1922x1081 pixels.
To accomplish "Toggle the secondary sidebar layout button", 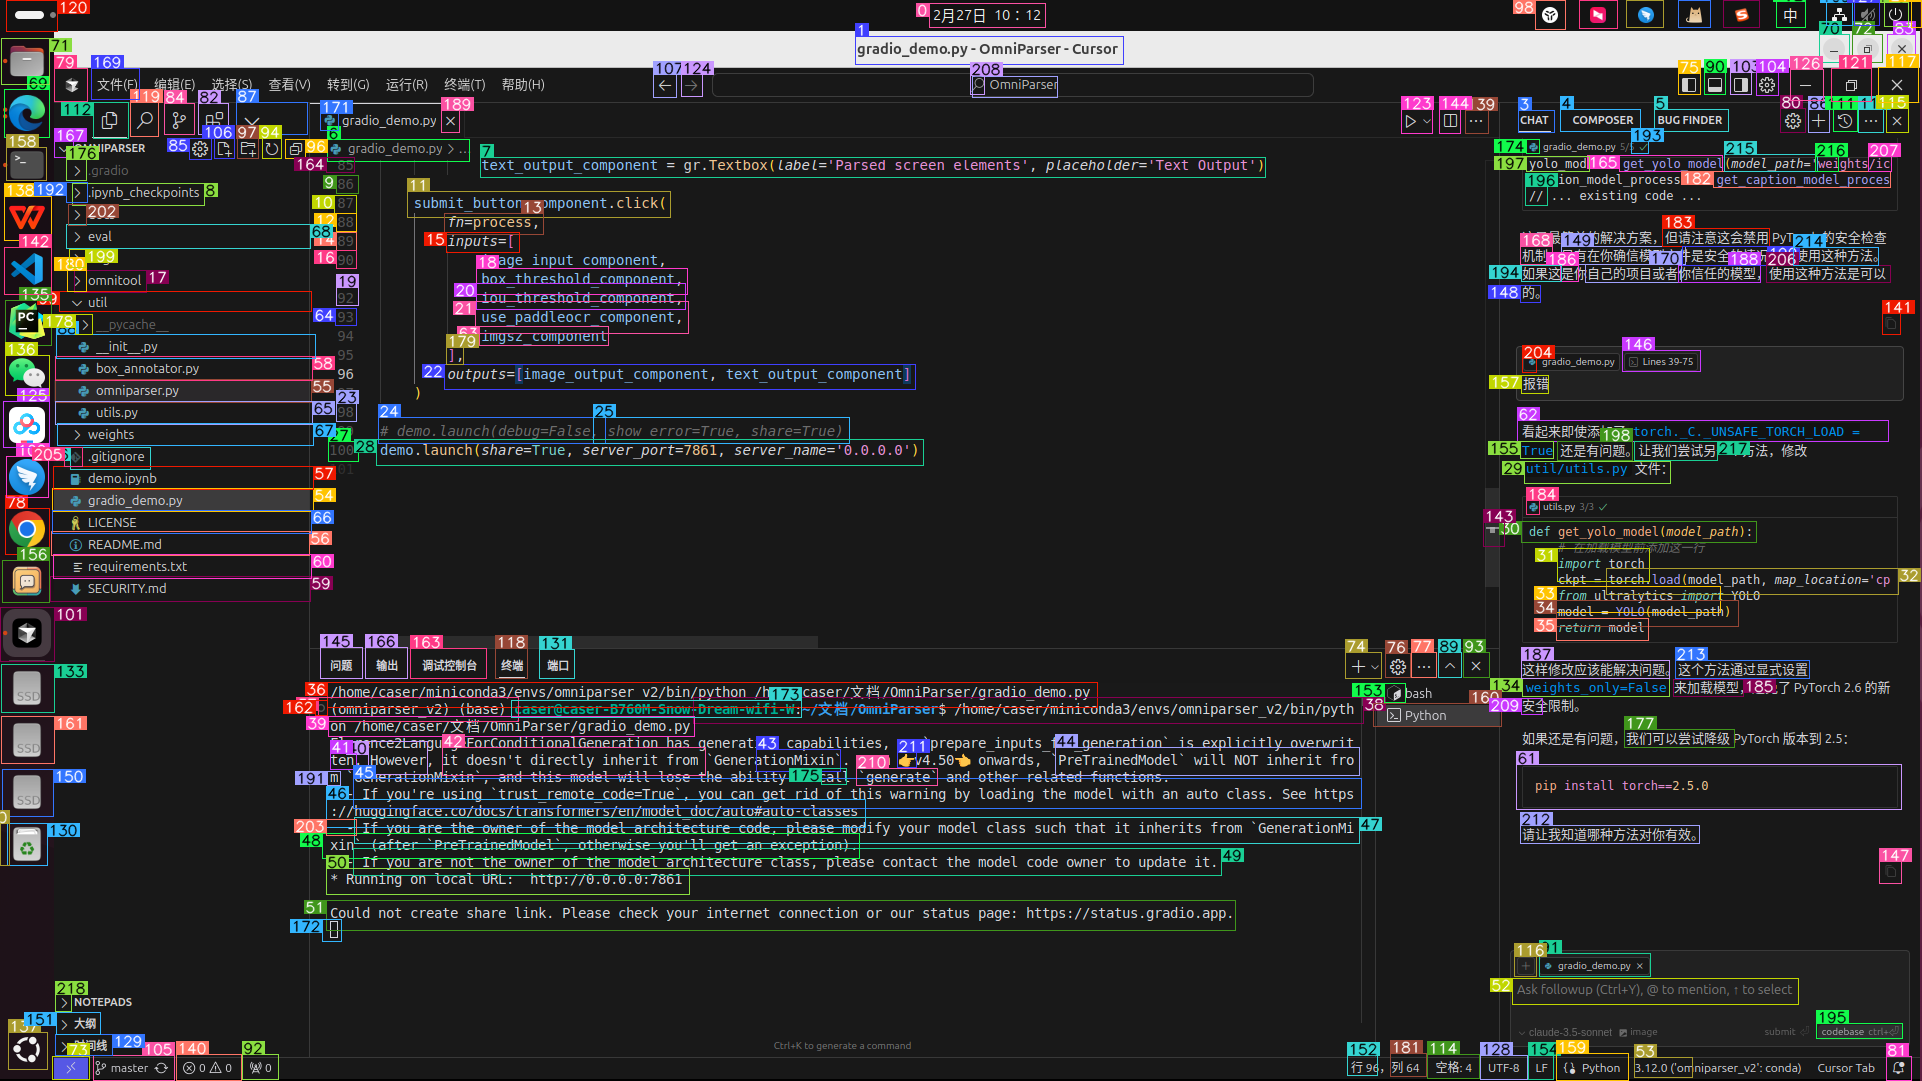I will pyautogui.click(x=1741, y=86).
